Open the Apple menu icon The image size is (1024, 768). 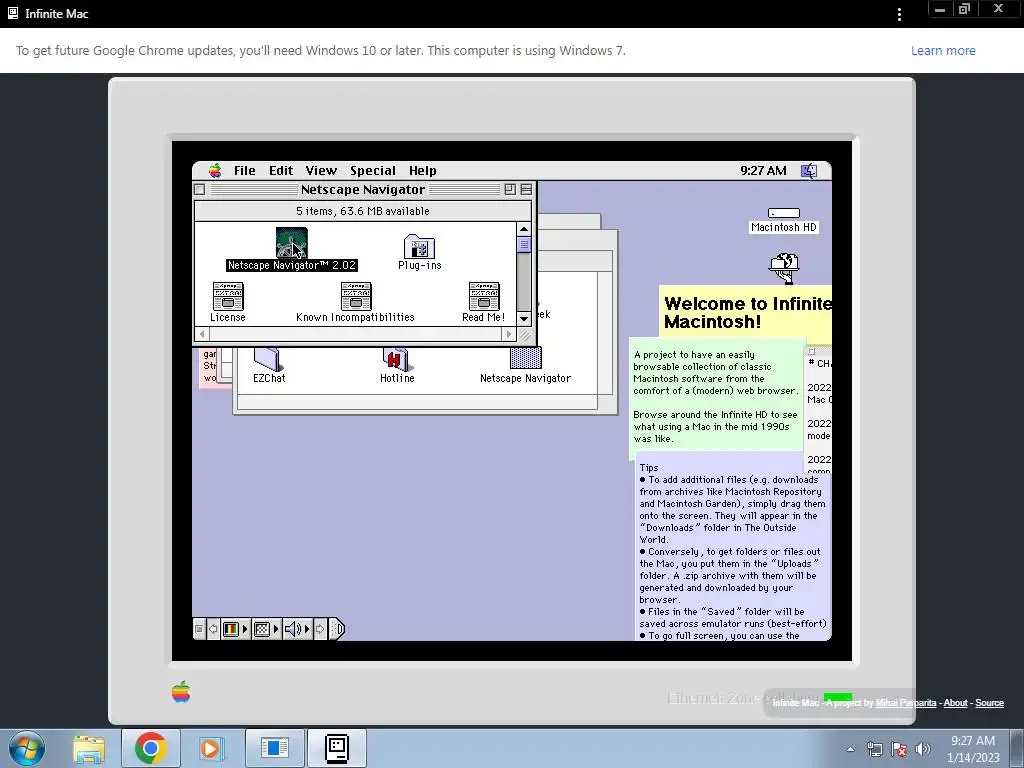215,170
